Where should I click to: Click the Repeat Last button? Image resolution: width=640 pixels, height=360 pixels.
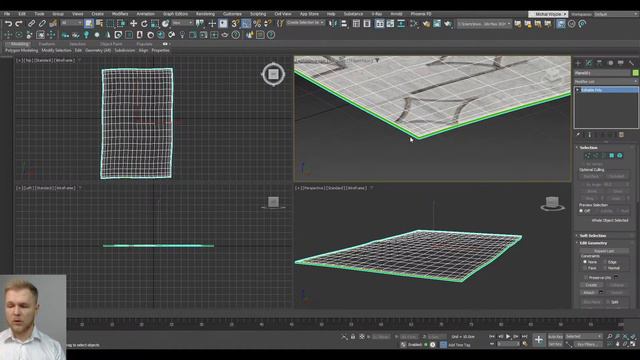(x=604, y=251)
